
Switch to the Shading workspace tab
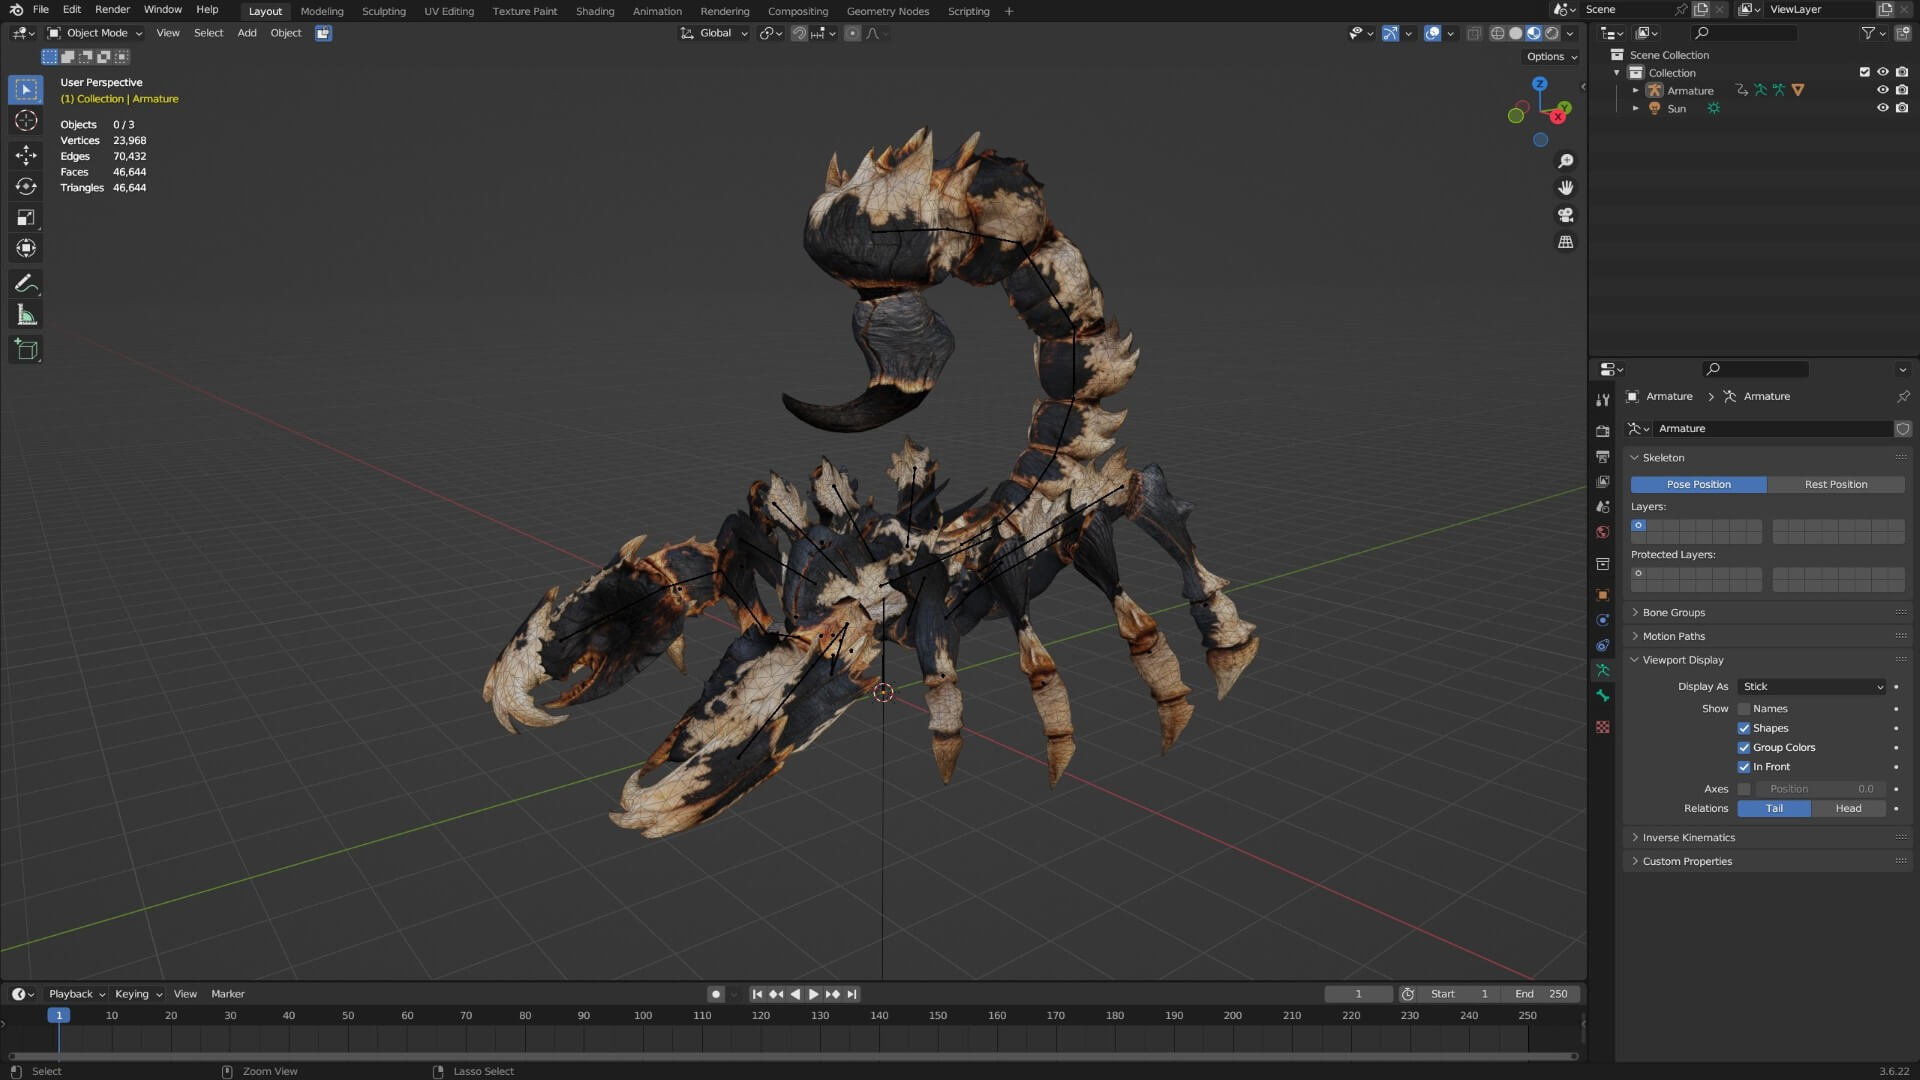tap(595, 11)
